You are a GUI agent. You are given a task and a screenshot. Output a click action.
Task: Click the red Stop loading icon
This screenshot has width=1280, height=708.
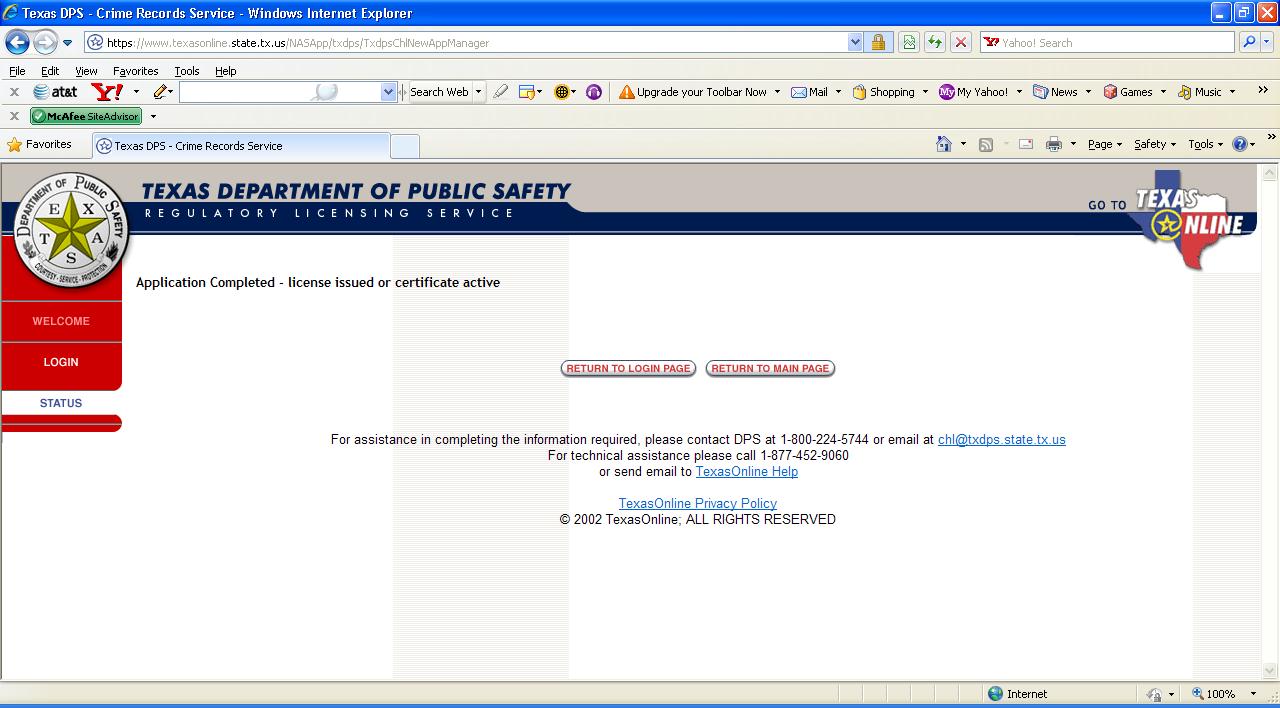960,43
